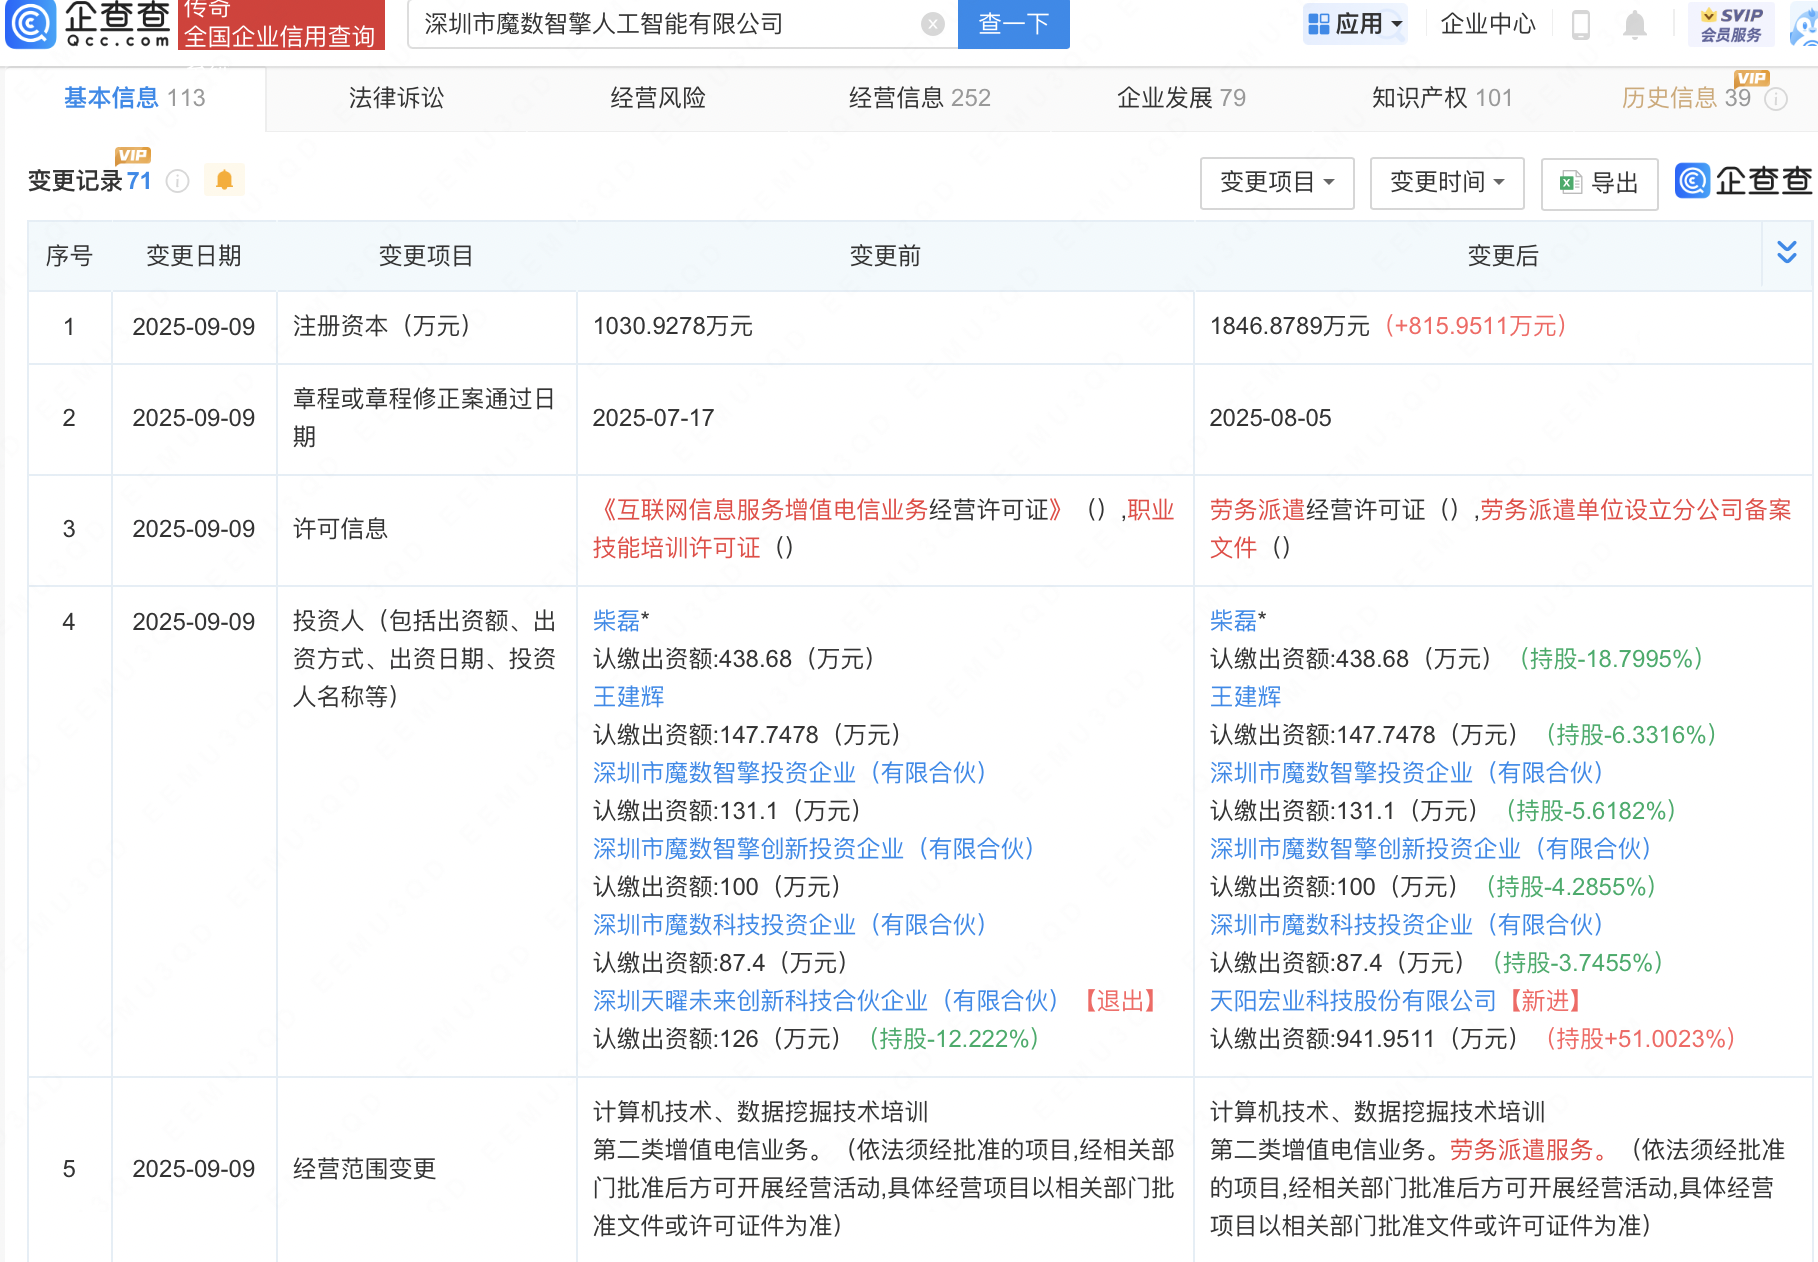
Task: Switch to the 经营风险 tab
Action: click(x=658, y=98)
